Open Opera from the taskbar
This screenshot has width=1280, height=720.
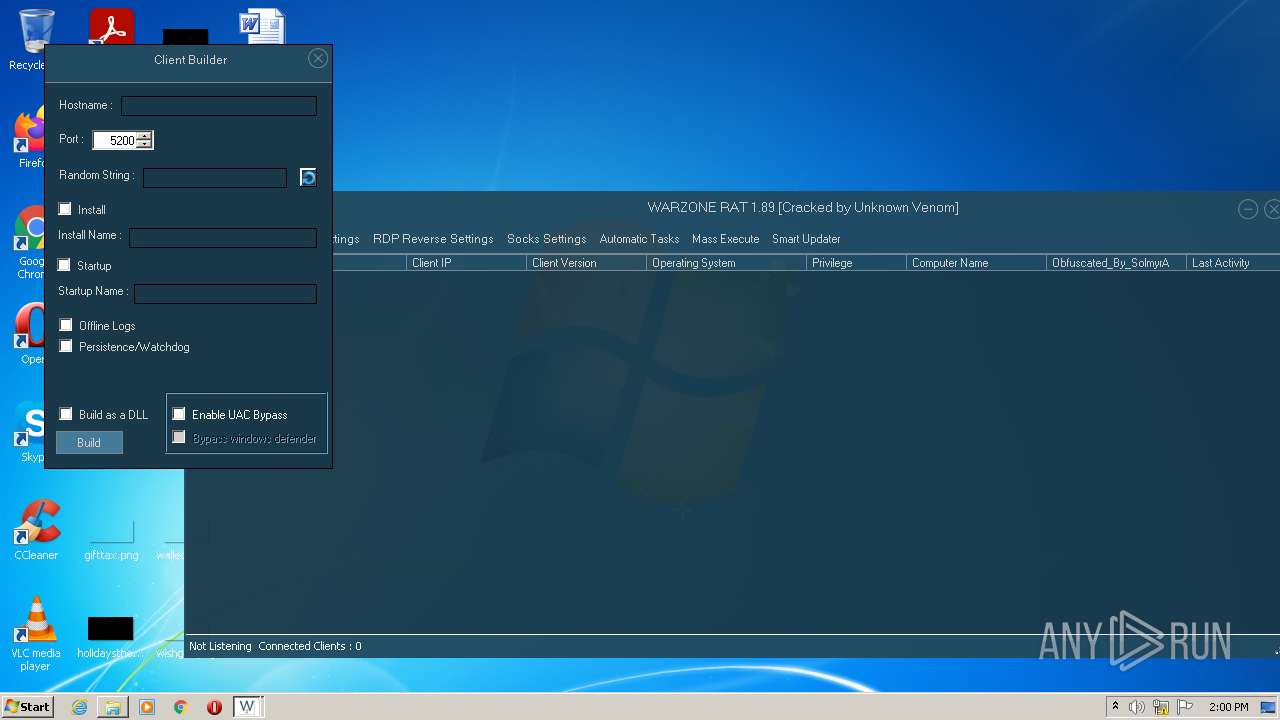click(x=214, y=707)
